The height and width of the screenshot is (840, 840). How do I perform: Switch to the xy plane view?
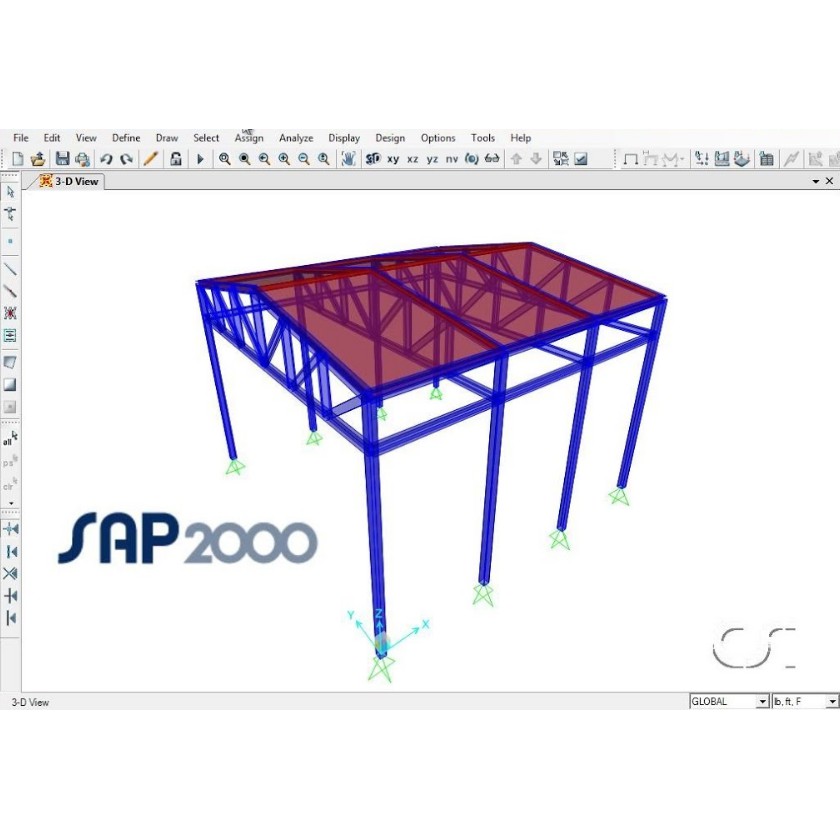click(x=393, y=159)
